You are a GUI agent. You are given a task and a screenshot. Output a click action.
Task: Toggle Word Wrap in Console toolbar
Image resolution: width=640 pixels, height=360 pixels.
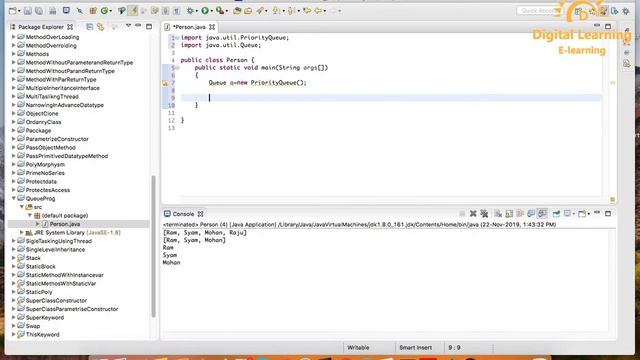click(x=520, y=213)
